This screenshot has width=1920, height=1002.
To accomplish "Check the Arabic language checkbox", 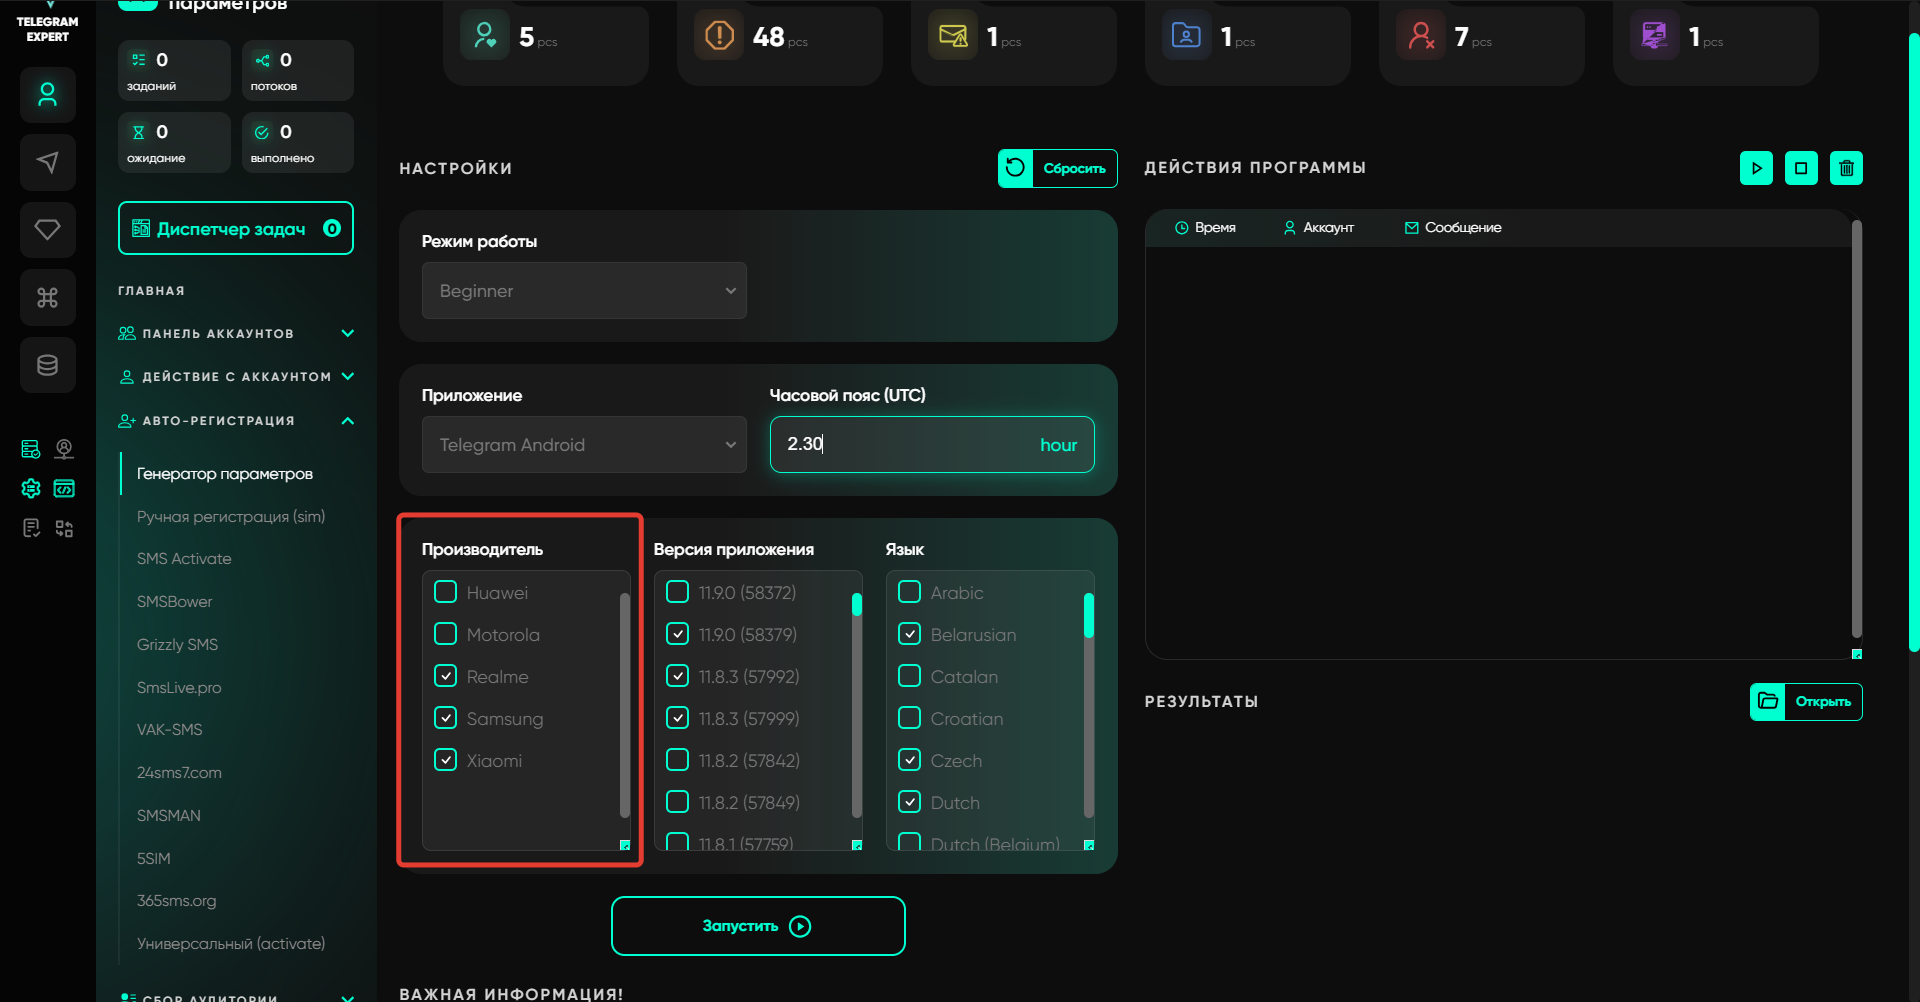I will coord(909,592).
